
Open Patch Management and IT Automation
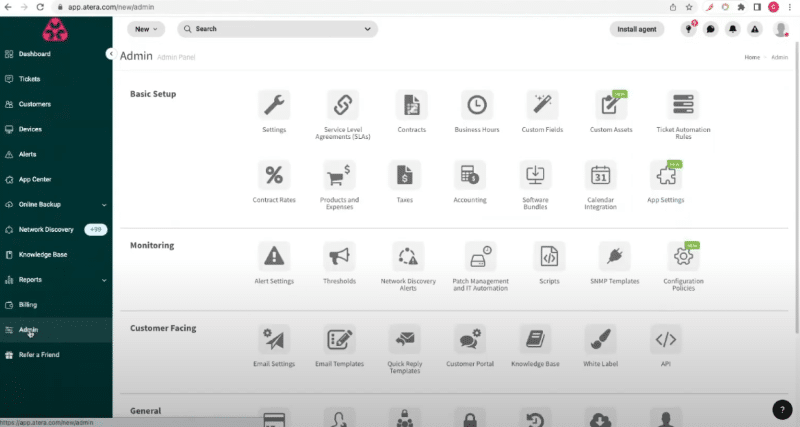pyautogui.click(x=481, y=256)
